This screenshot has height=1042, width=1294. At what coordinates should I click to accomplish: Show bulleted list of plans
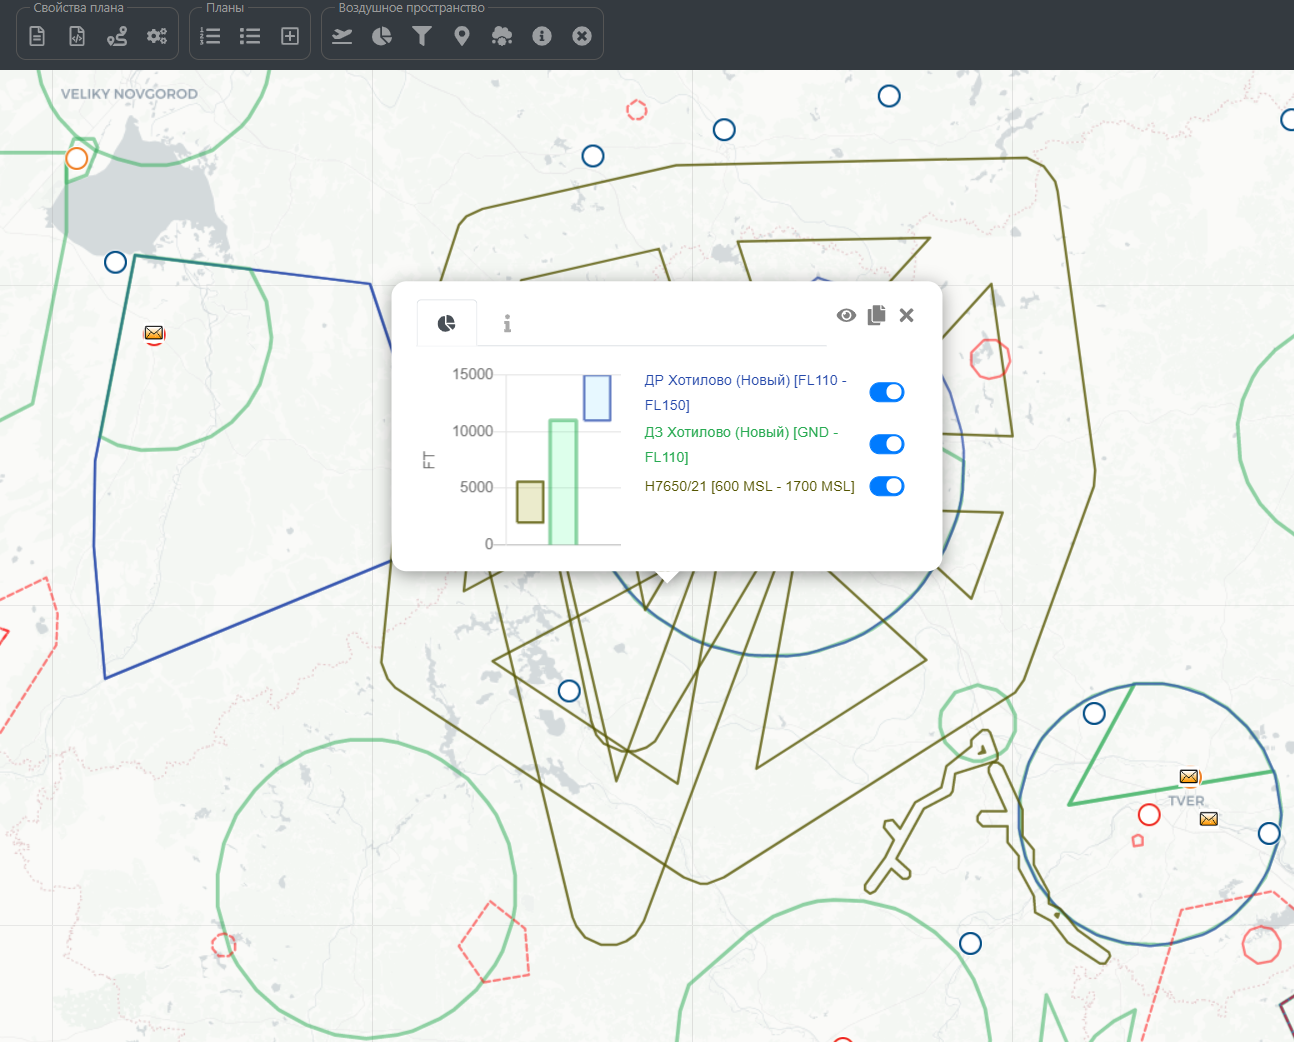click(250, 36)
